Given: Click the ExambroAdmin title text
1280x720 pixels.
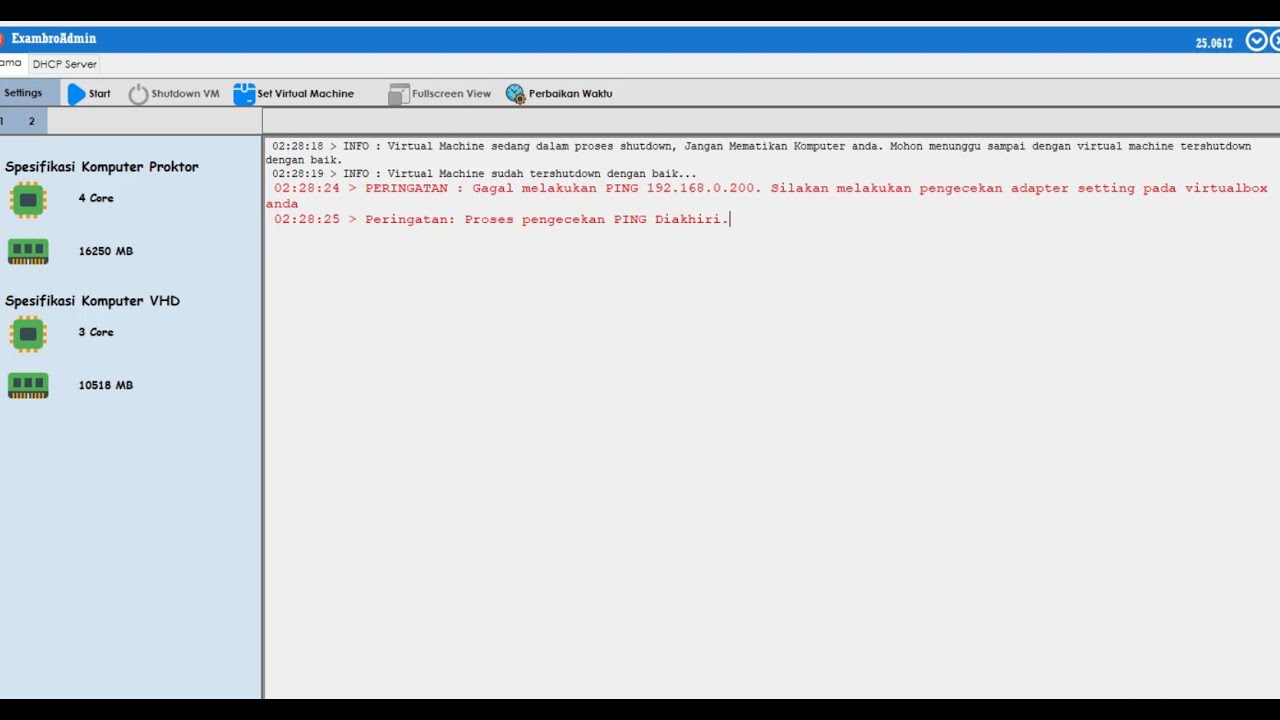Looking at the screenshot, I should 54,39.
